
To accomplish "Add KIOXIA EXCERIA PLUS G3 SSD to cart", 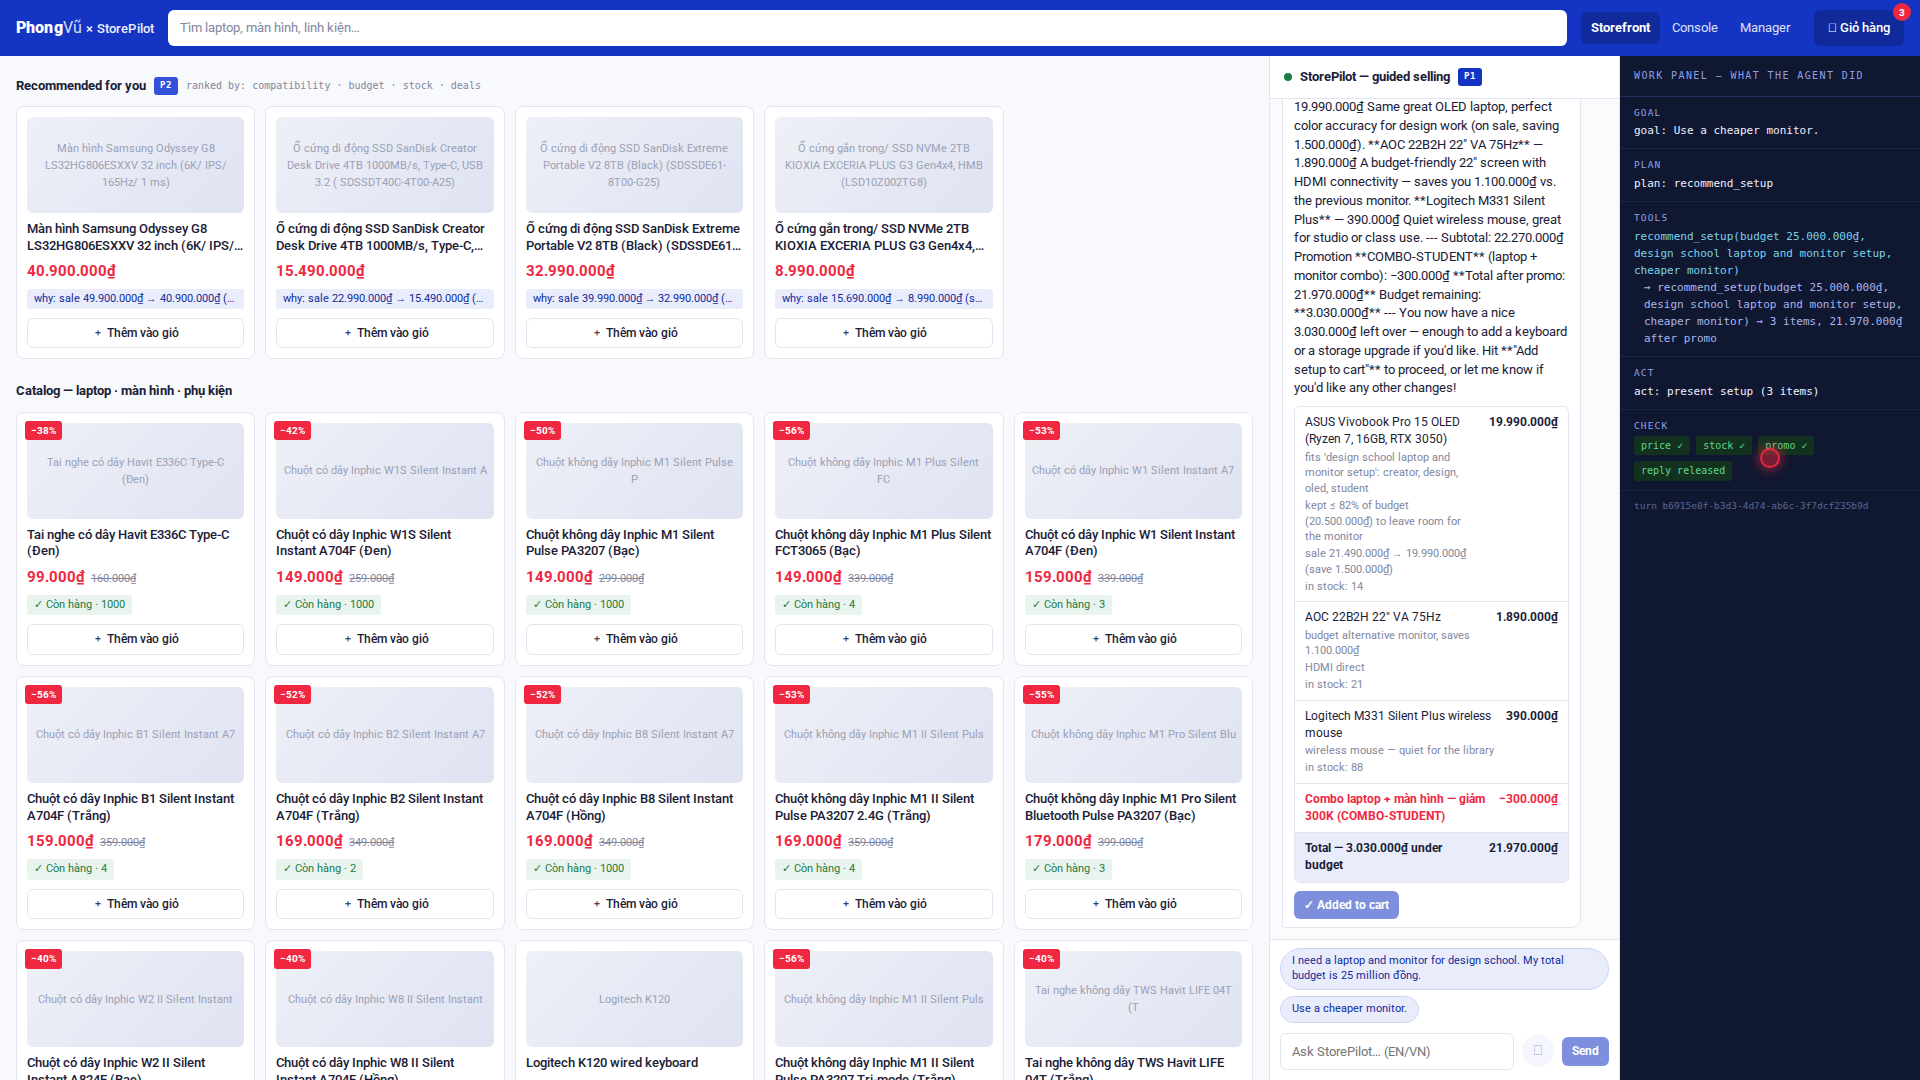I will tap(884, 333).
